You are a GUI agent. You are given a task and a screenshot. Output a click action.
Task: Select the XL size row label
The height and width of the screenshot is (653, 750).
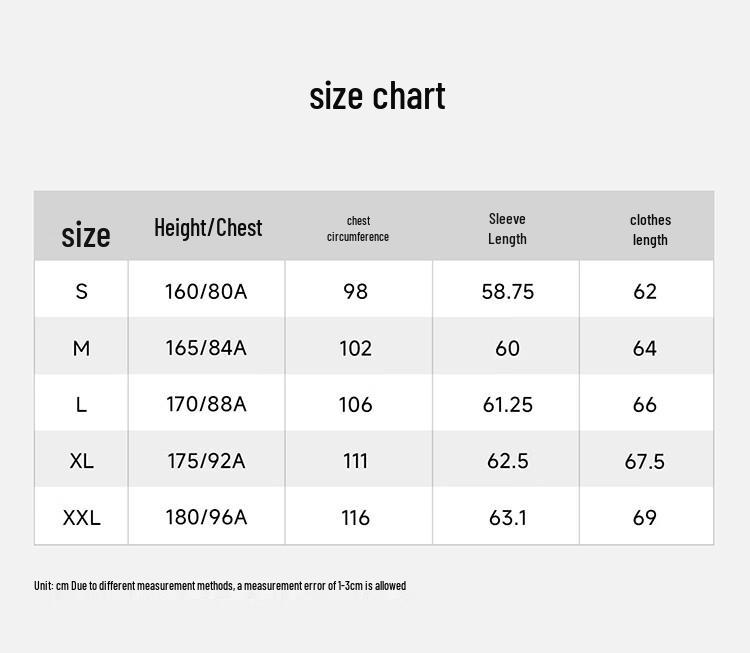82,461
